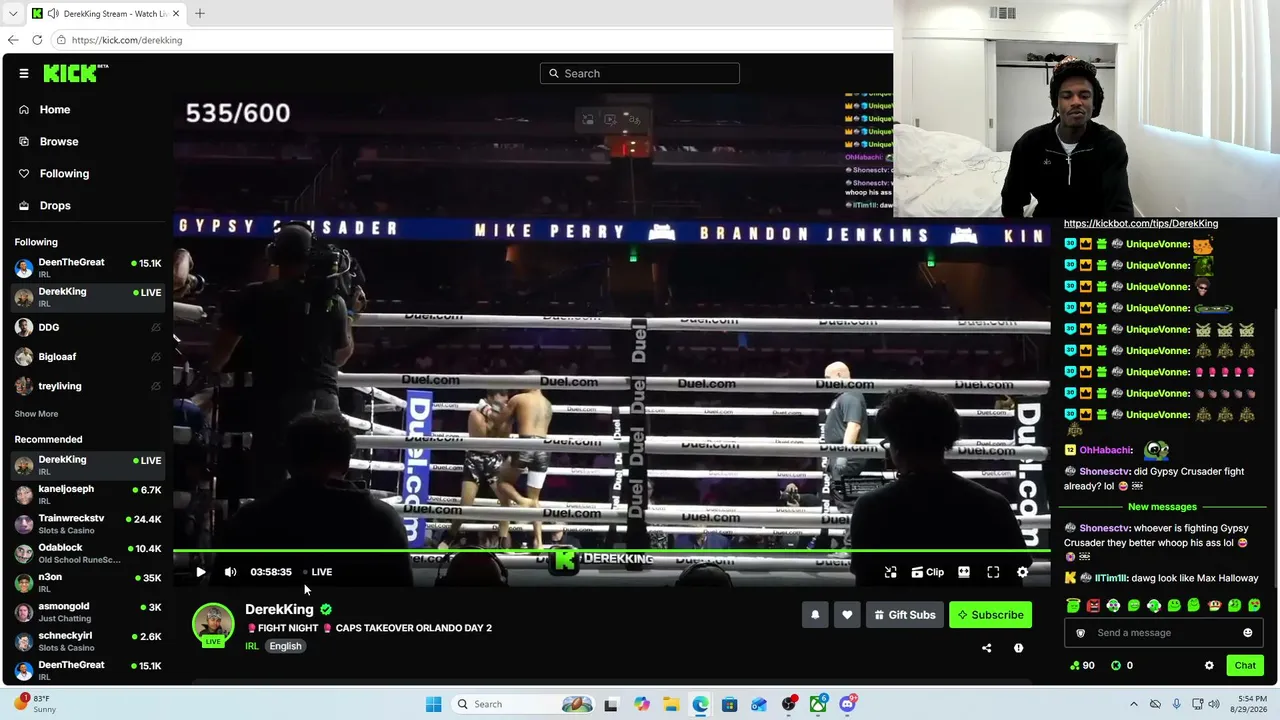
Task: Open the browser tab list dropdown
Action: point(12,14)
